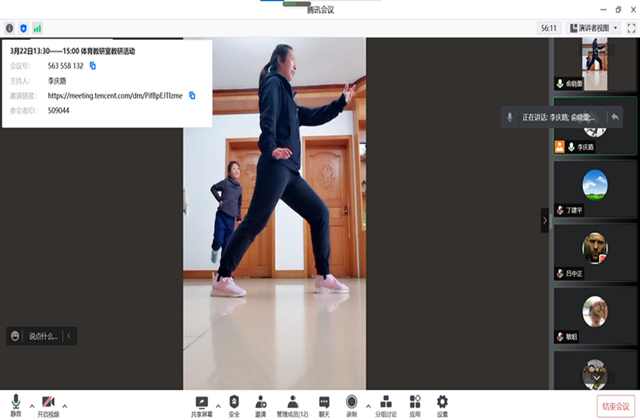Open the Invite (邀请) participants icon
This screenshot has height=420, width=640.
260,404
